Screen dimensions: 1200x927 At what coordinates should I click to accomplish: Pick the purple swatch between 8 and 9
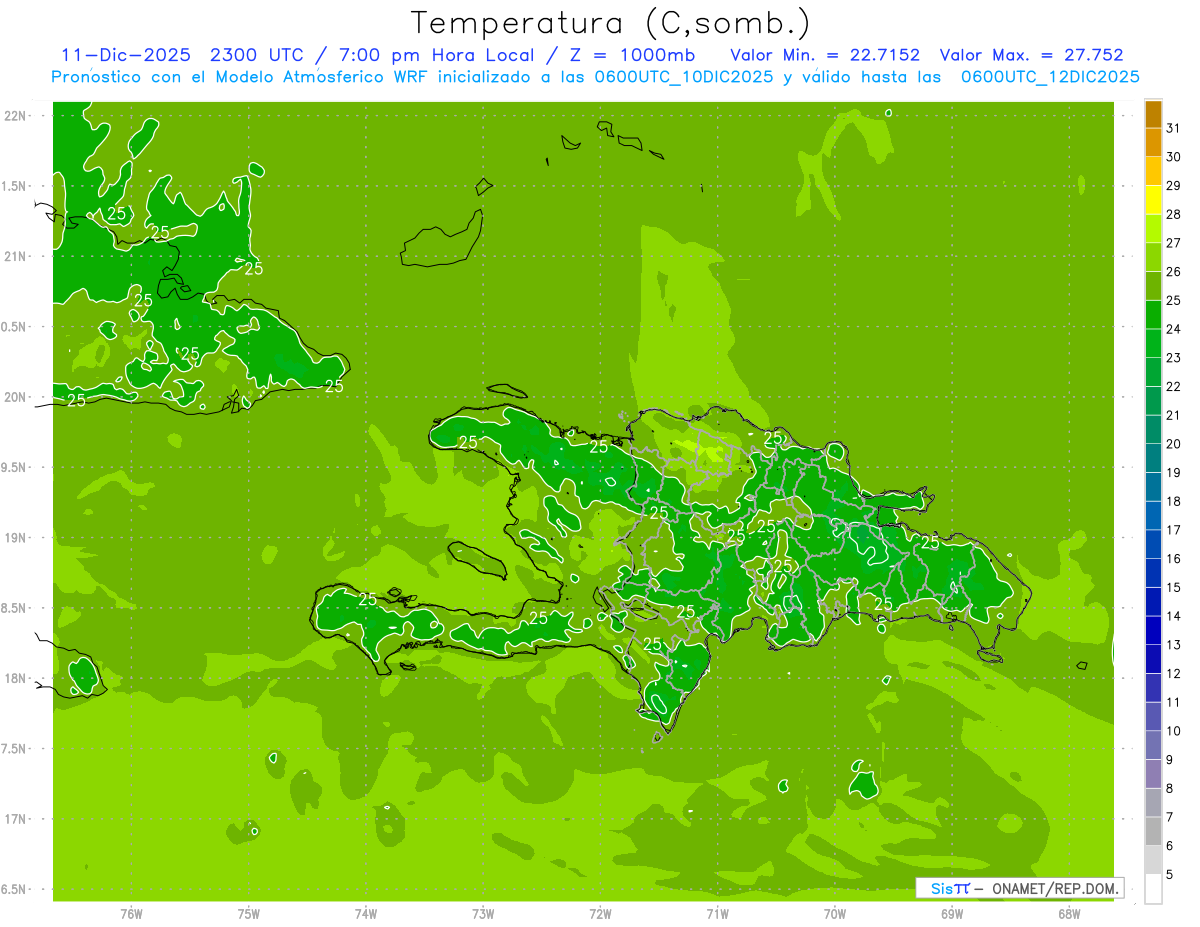coord(1153,774)
